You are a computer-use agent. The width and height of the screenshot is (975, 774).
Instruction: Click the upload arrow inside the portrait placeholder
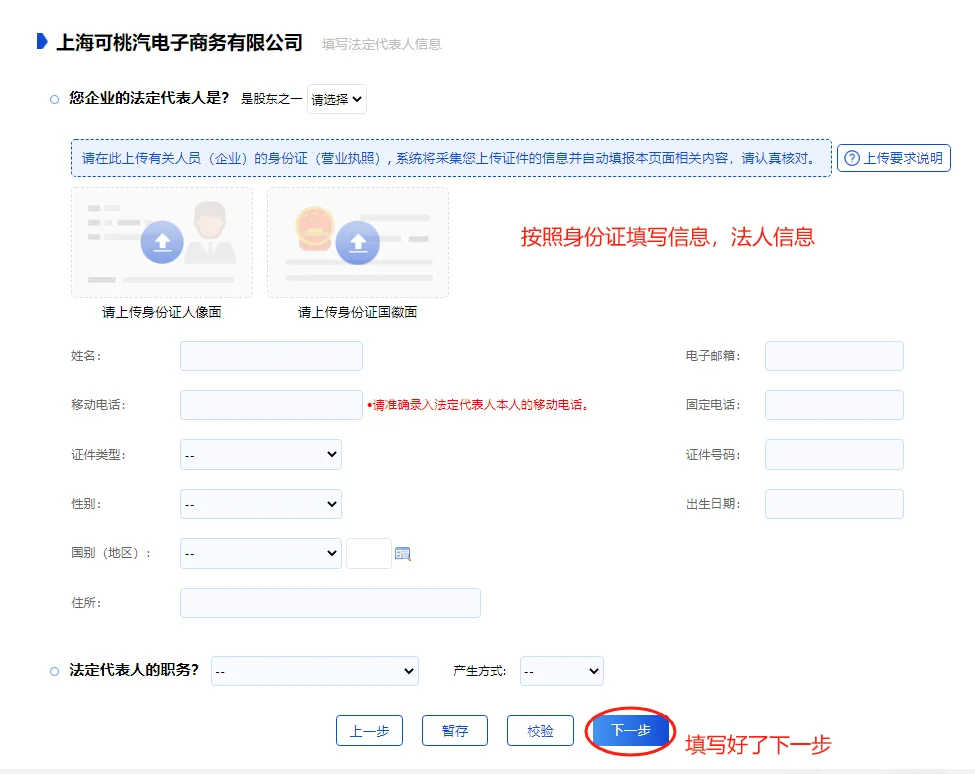point(161,240)
